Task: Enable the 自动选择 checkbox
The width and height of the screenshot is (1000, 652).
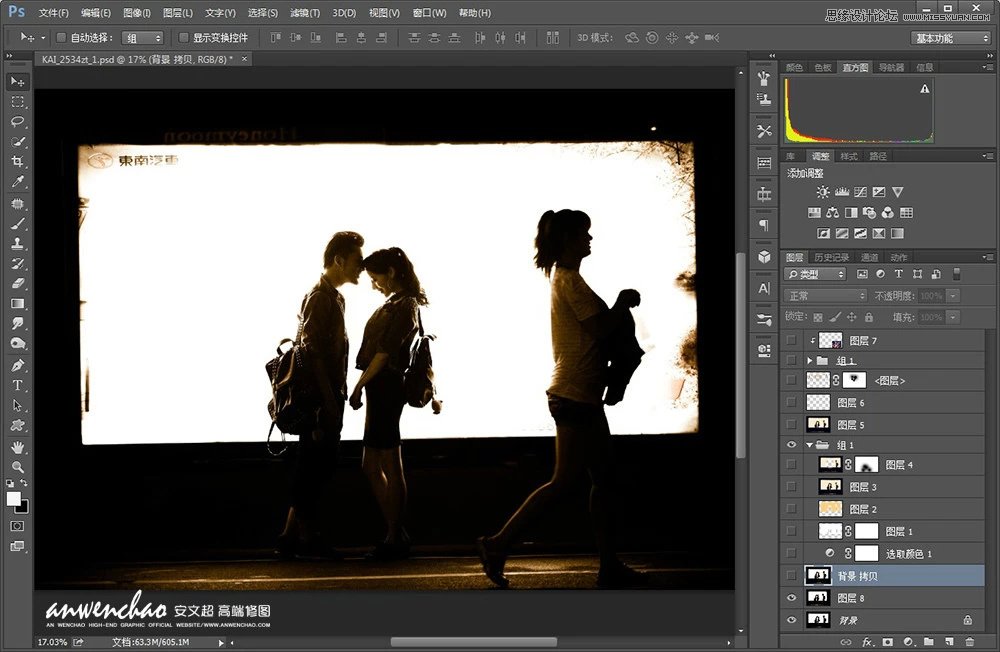Action: (61, 38)
